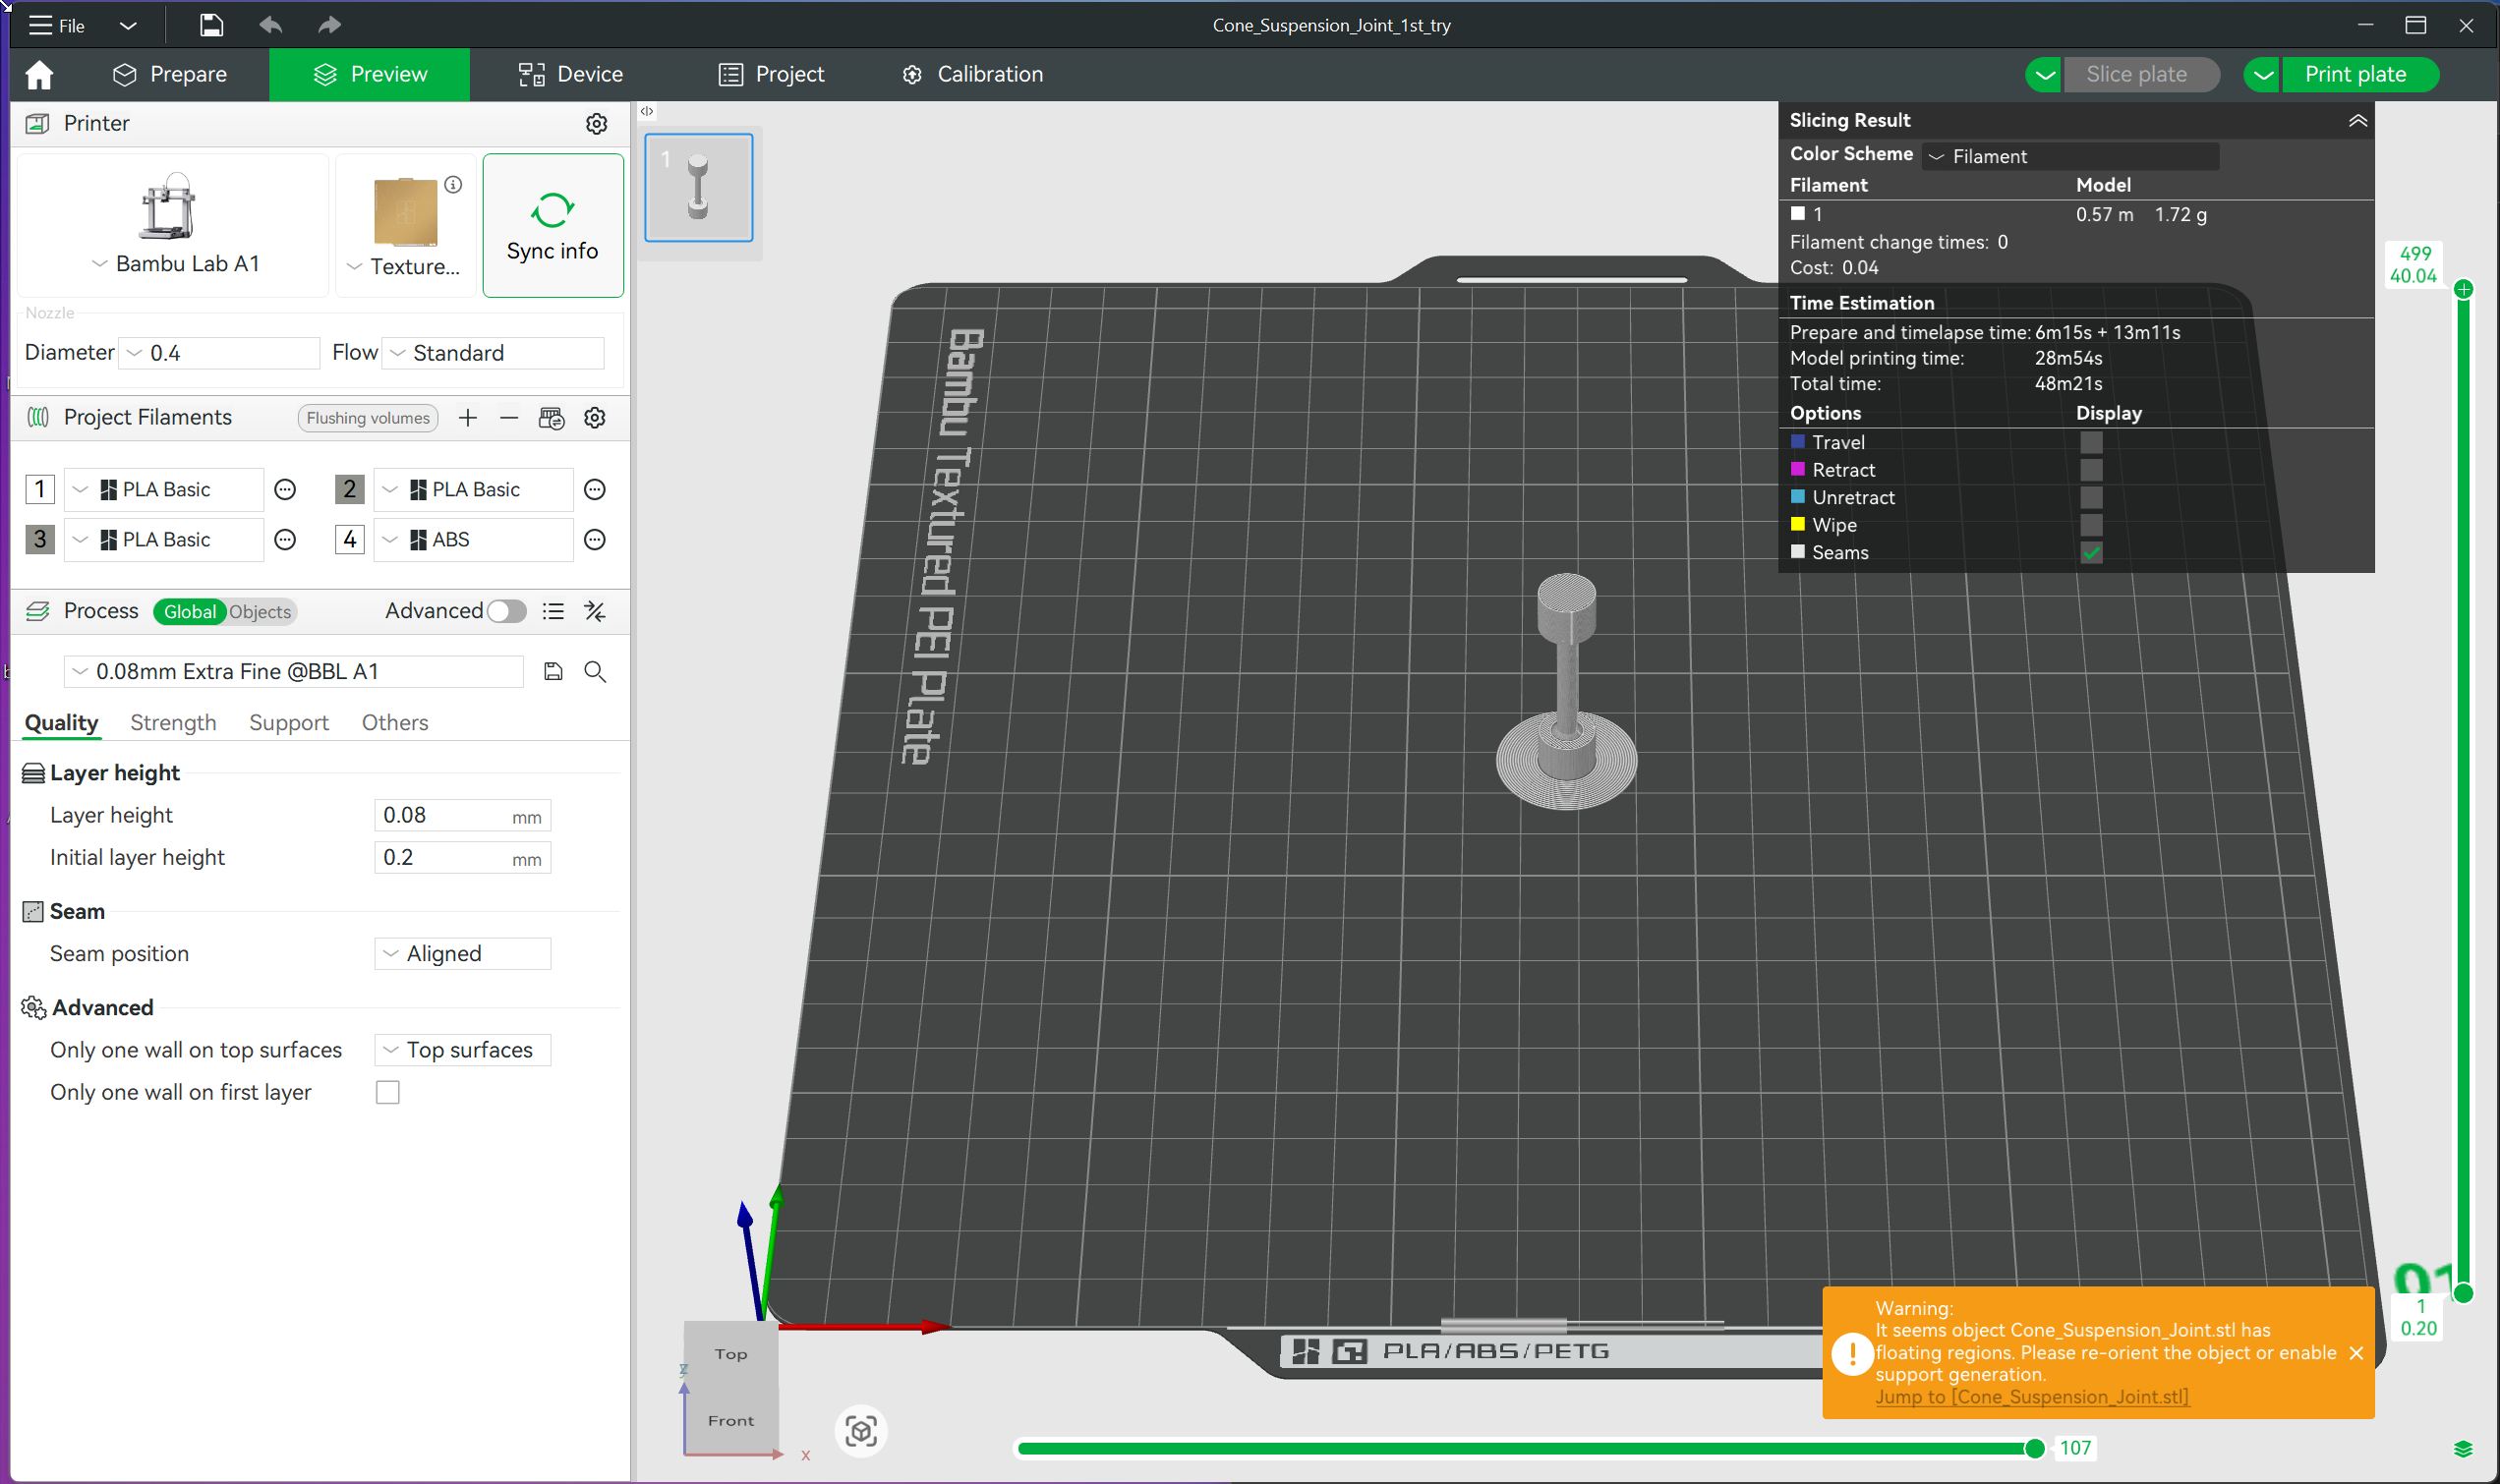Click the home icon
Screen dimensions: 2500x1484
point(39,75)
